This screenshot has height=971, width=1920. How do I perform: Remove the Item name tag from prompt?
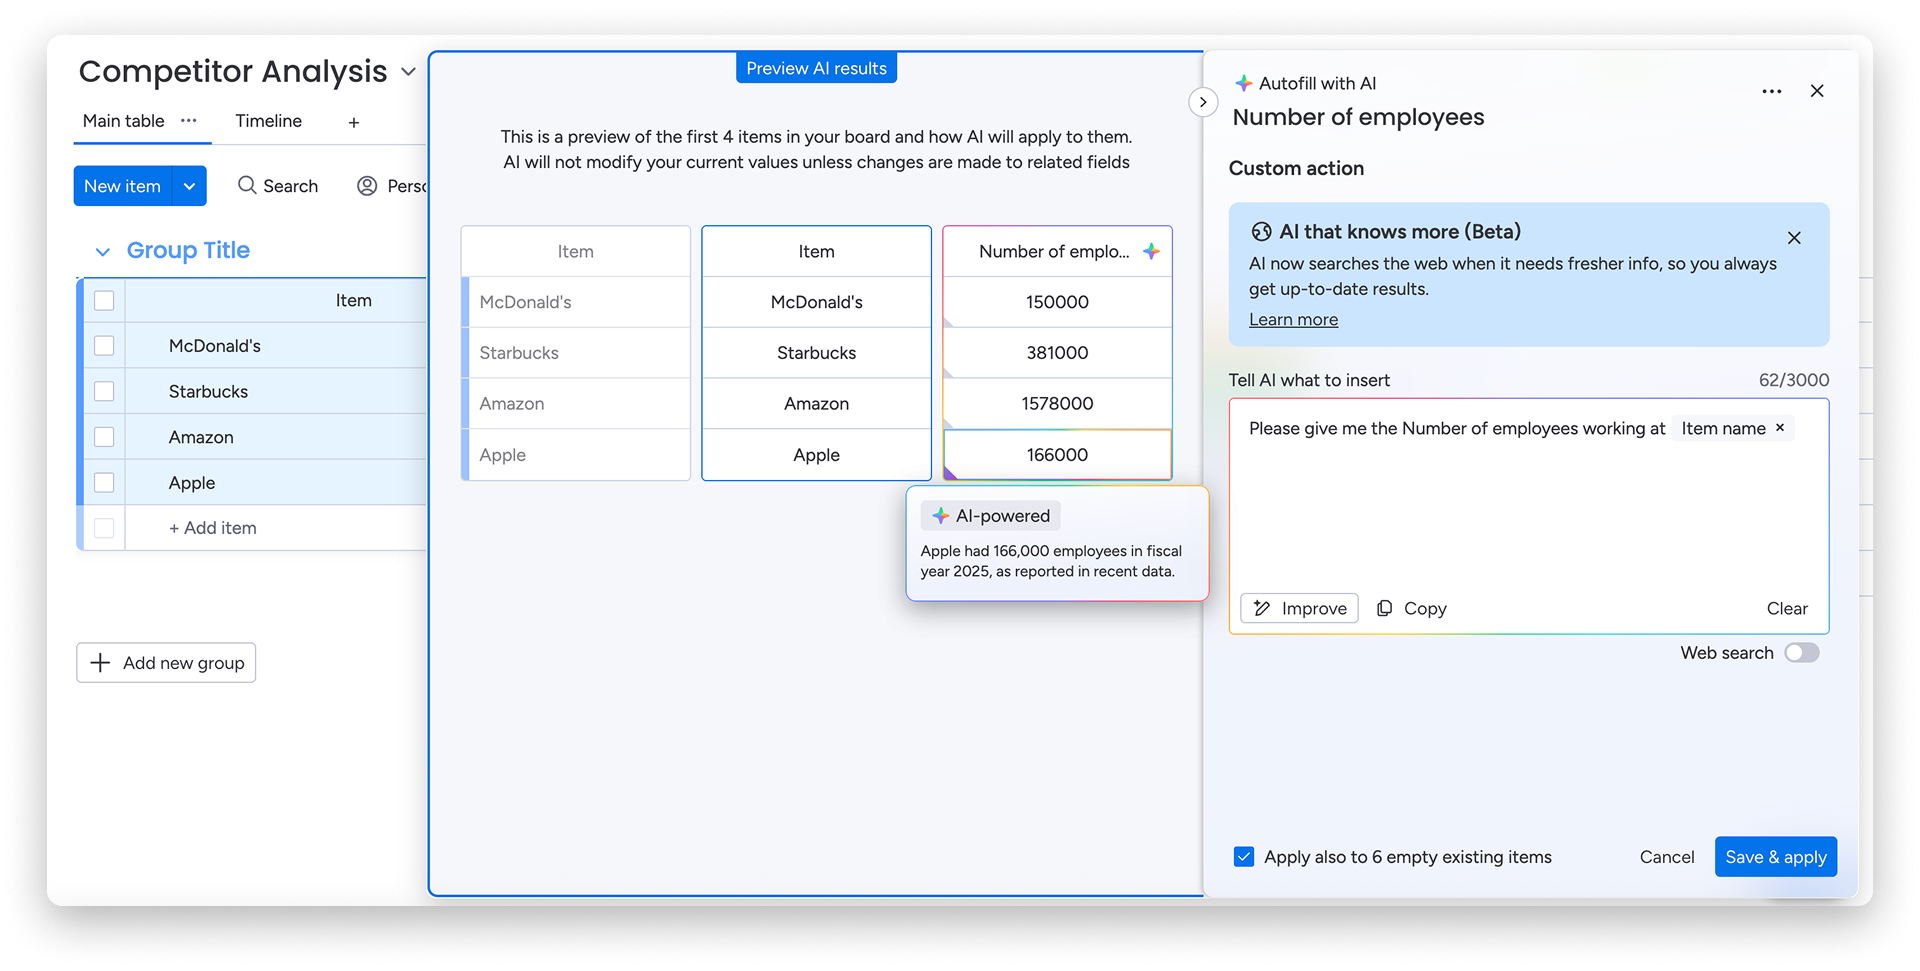[x=1780, y=428]
